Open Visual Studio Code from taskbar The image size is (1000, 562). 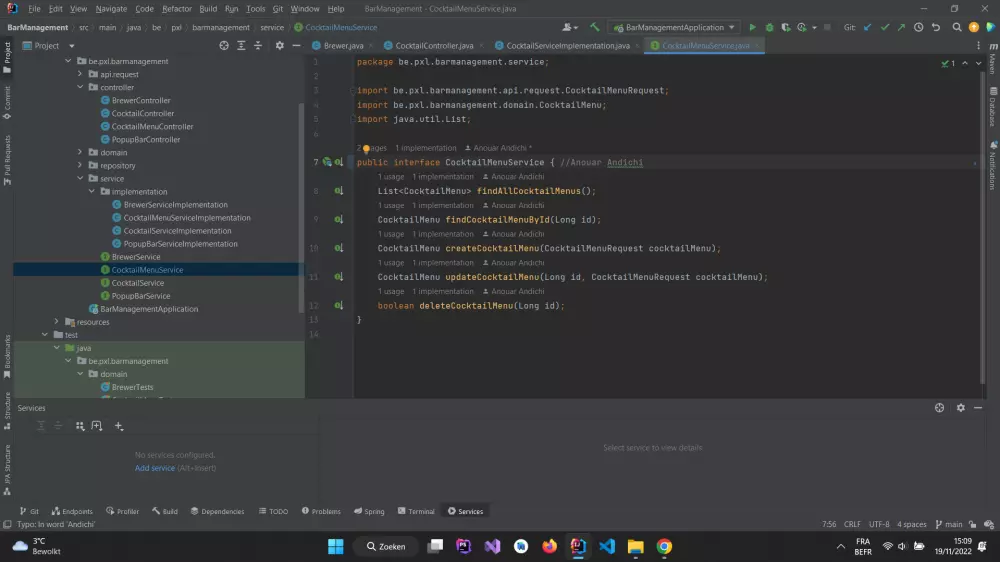(x=606, y=546)
